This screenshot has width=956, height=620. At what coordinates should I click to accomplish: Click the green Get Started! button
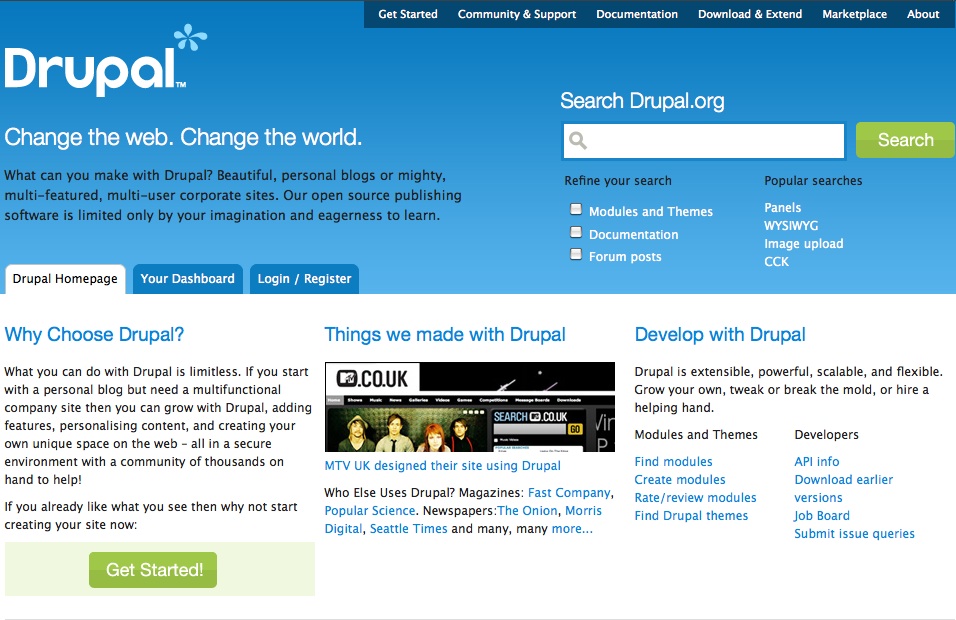pyautogui.click(x=154, y=570)
